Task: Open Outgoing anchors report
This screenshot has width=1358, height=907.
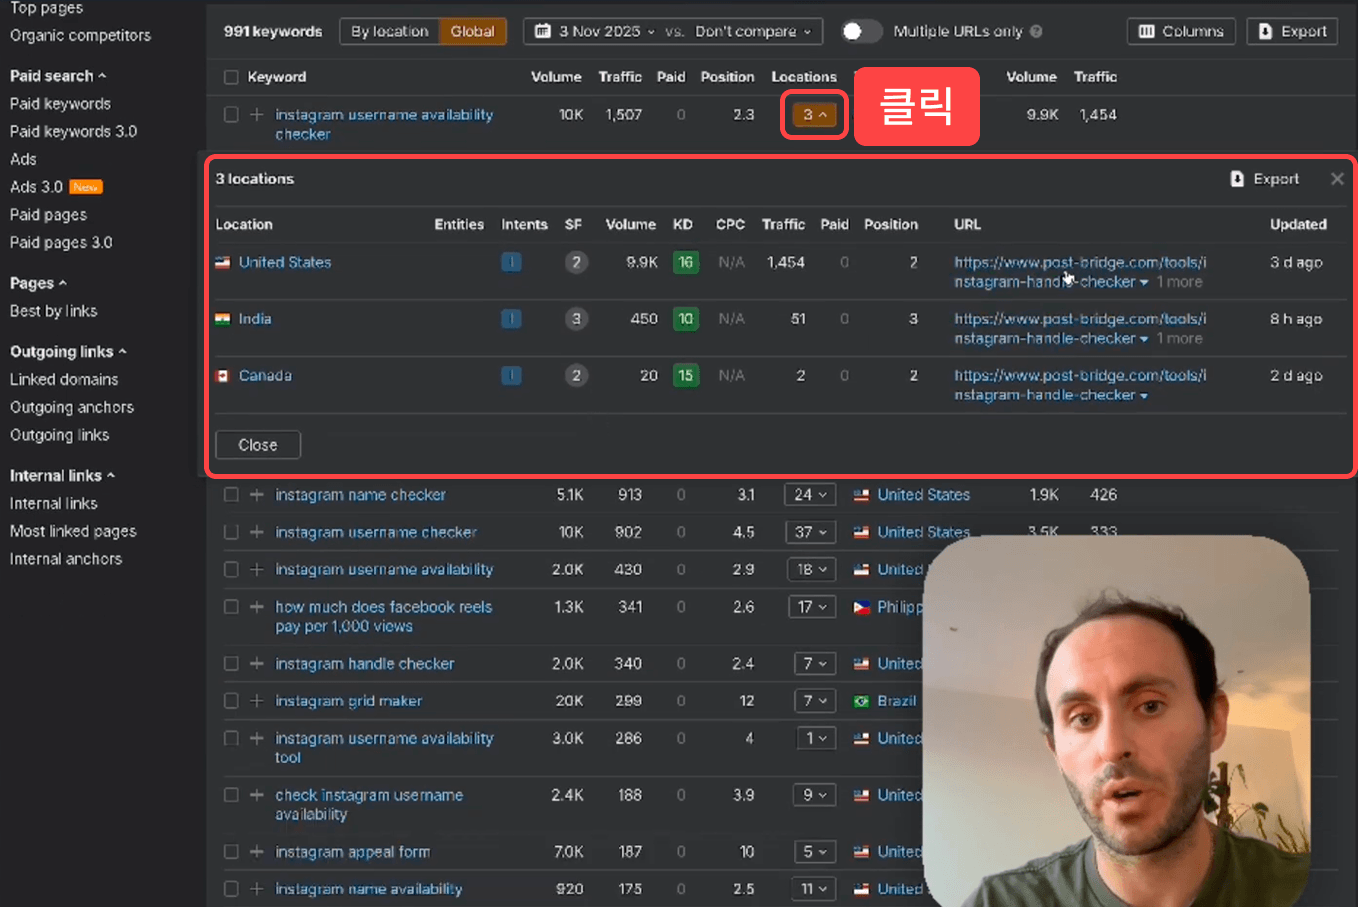Action: tap(72, 408)
